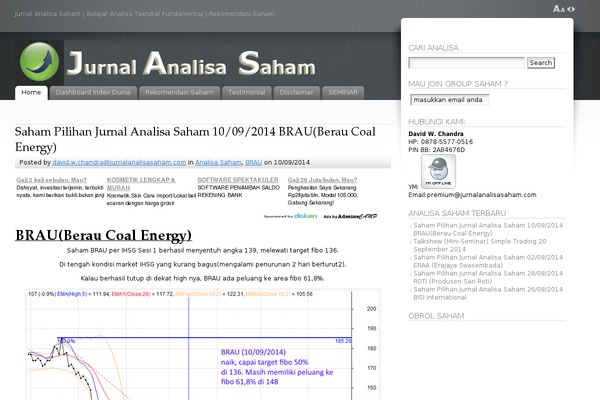Open sidebar link 28/08/2014 ROTI
This screenshot has height=400, width=600.
coord(488,278)
